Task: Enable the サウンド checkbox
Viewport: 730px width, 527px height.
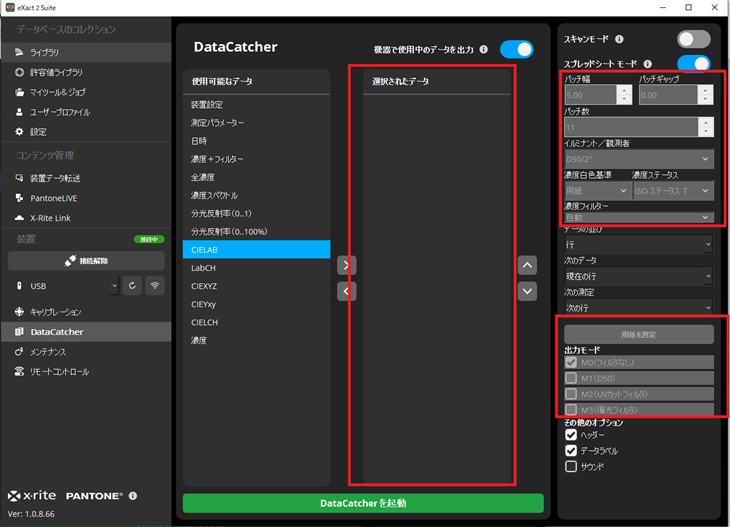Action: [571, 466]
